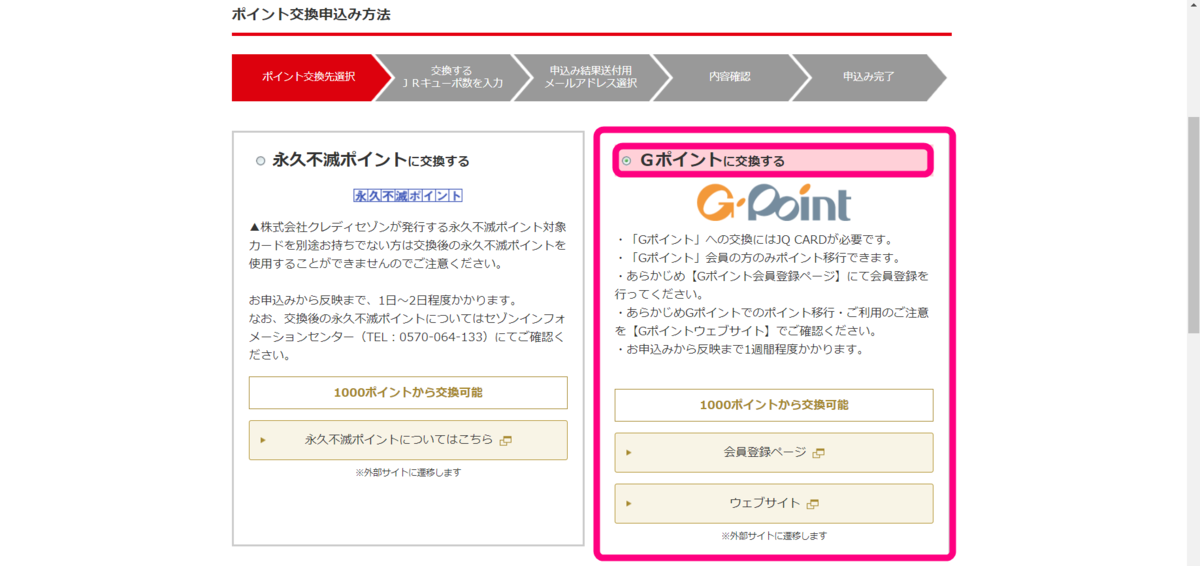The height and width of the screenshot is (566, 1200).
Task: Click external-link icon beside 永久不滅ポイントについてはこちら
Action: pyautogui.click(x=506, y=440)
